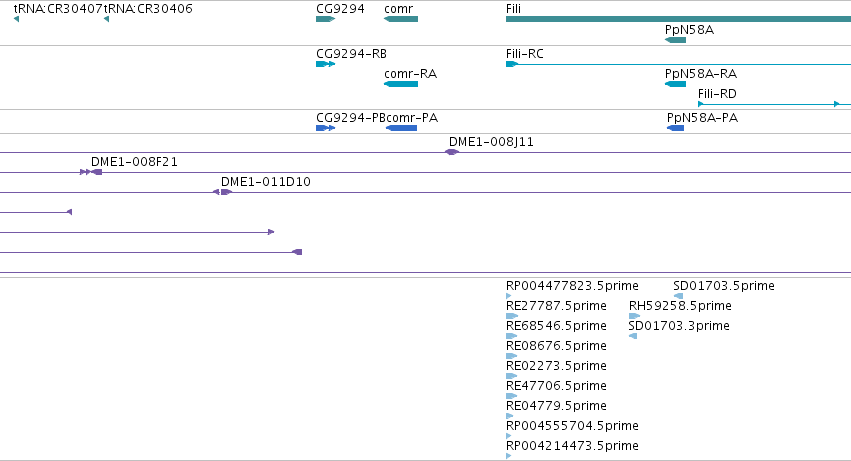
Task: Click the CG9294-RB transcript label
Action: pyautogui.click(x=351, y=54)
